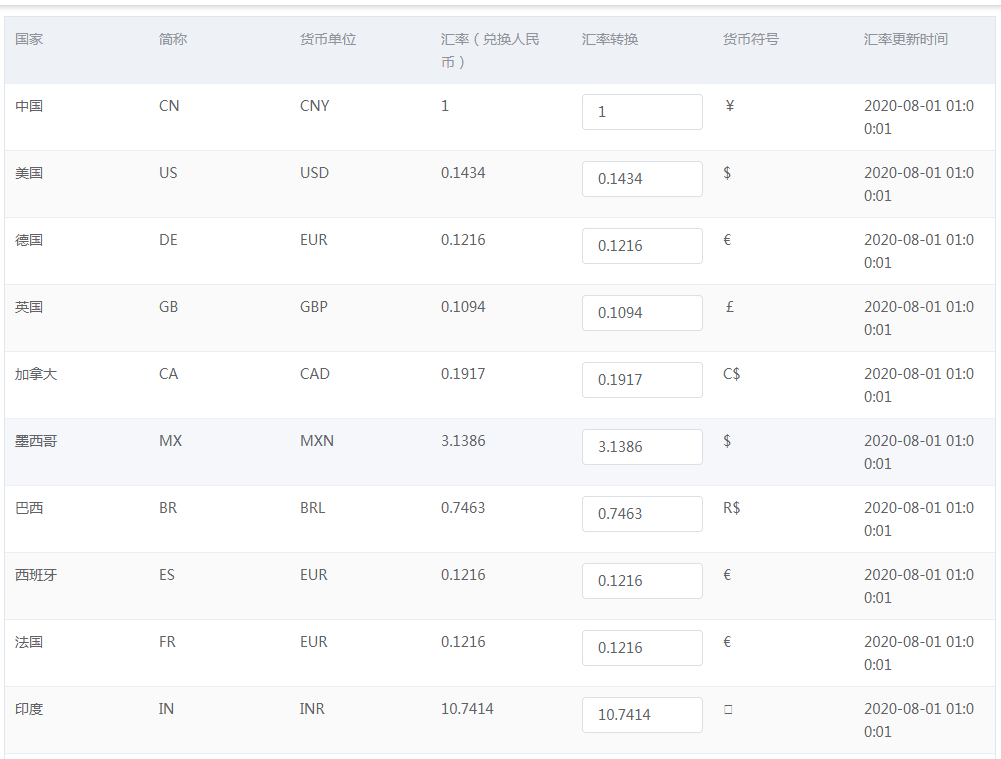Click the 0.1434 rate text in 美国 row
Image resolution: width=1001 pixels, height=759 pixels.
[463, 173]
